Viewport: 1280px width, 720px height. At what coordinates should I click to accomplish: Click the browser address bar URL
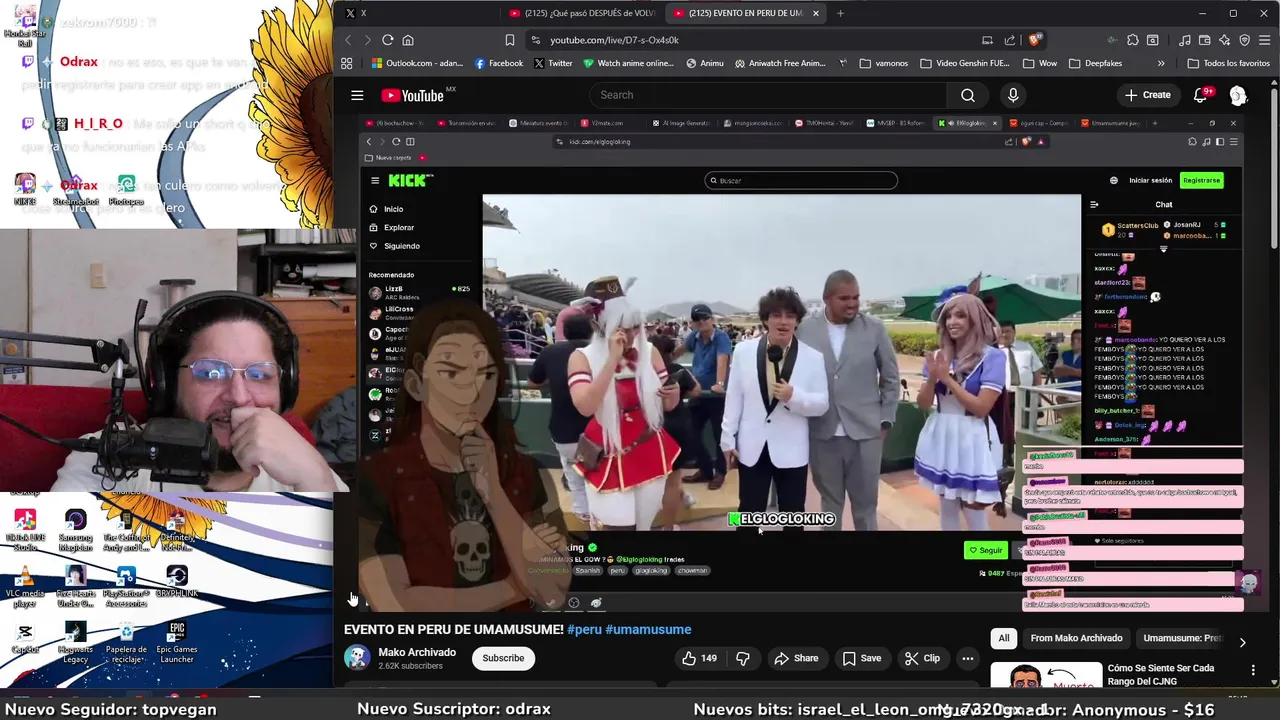point(614,40)
